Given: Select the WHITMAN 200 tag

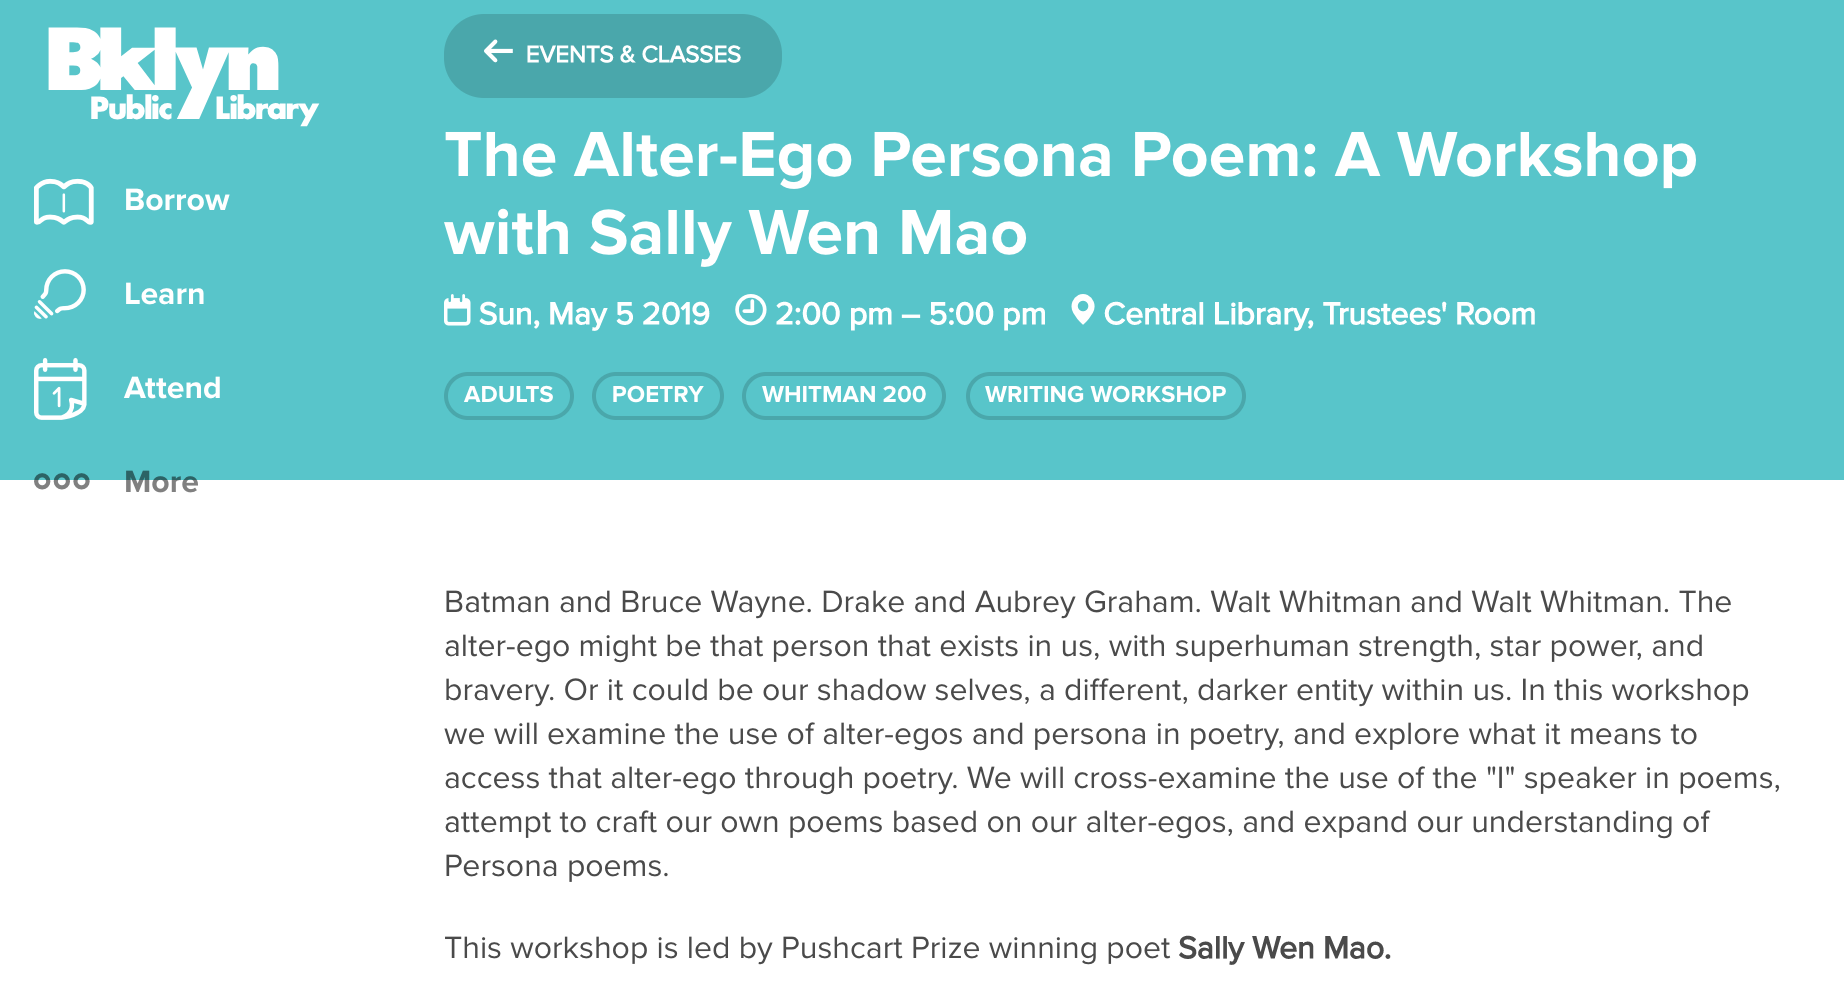Looking at the screenshot, I should point(844,395).
